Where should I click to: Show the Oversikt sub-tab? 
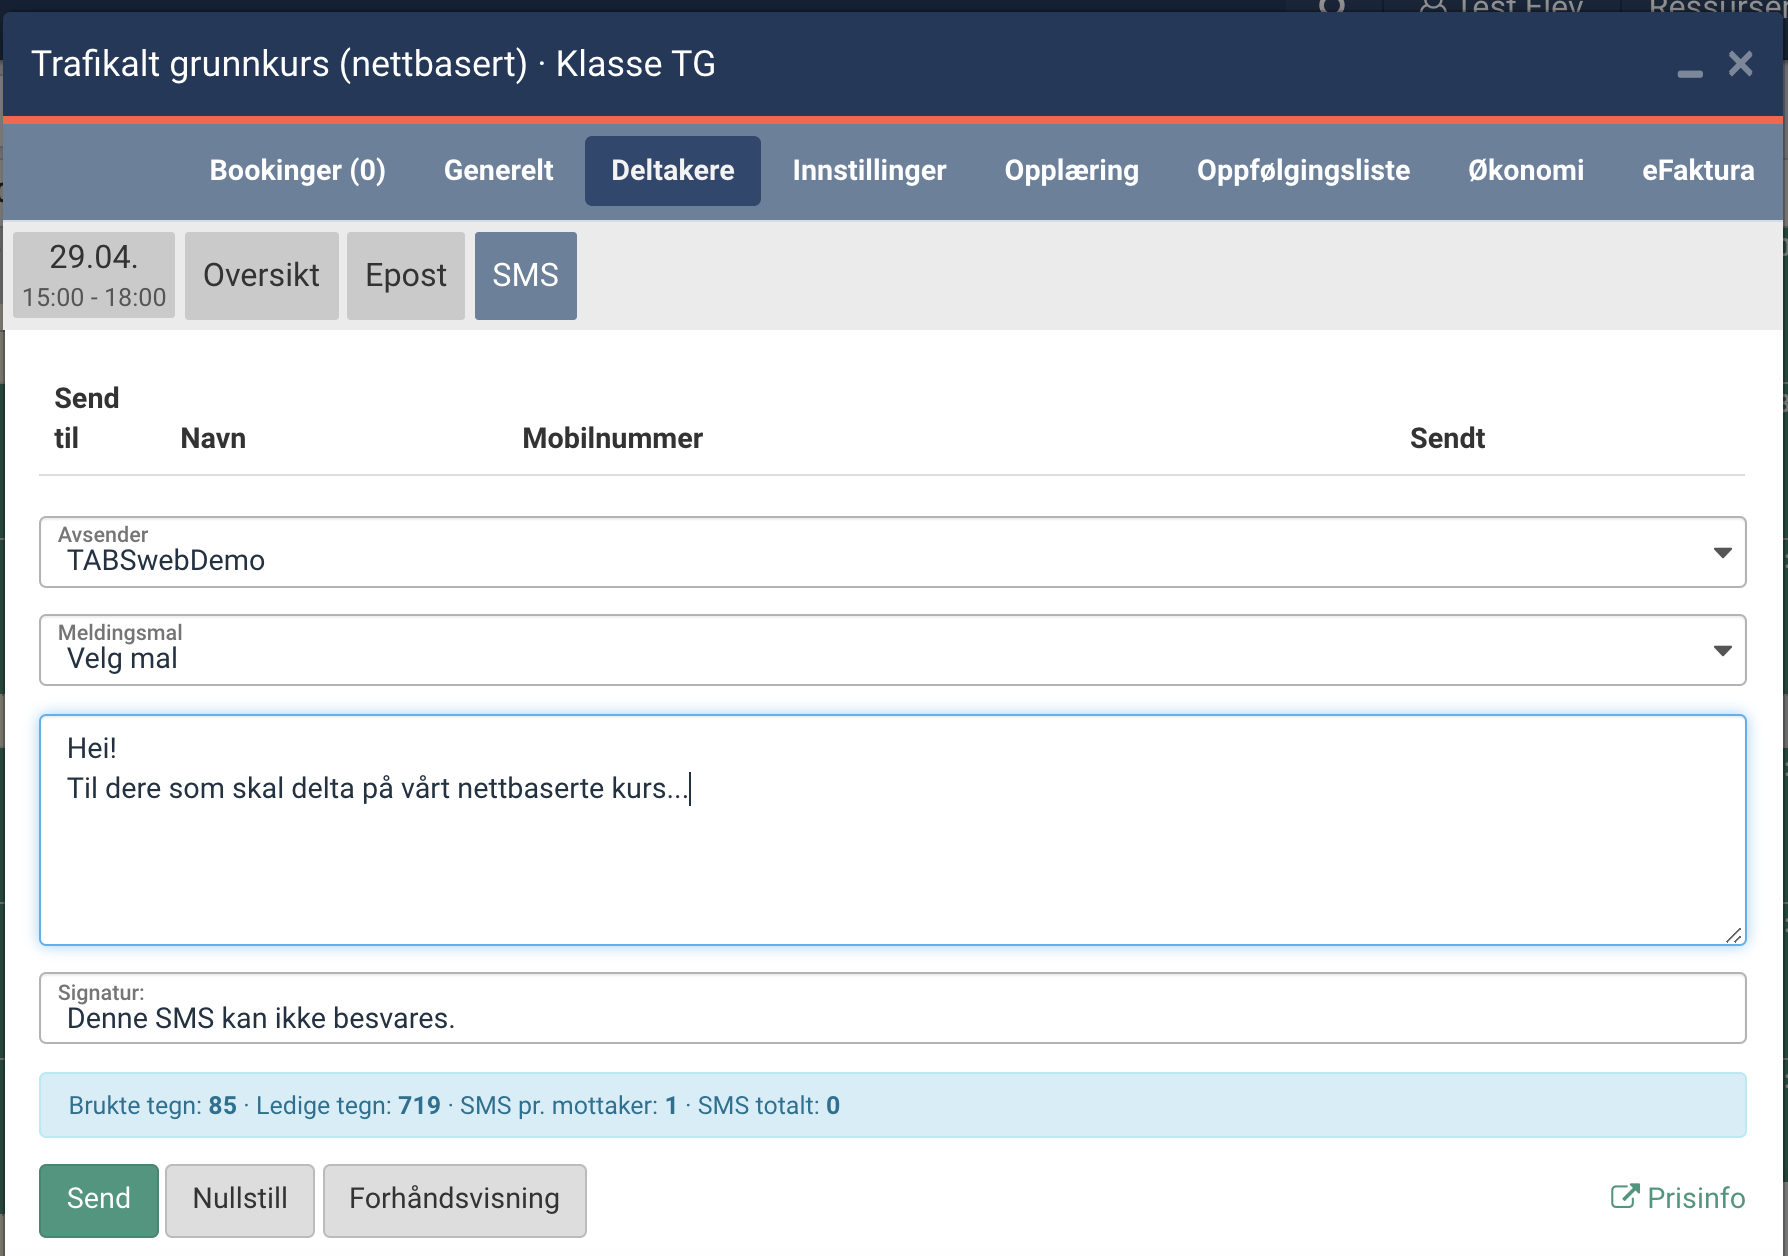pos(261,276)
